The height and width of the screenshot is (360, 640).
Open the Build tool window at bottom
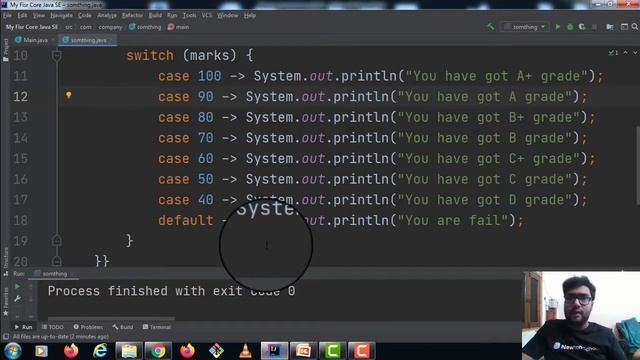pyautogui.click(x=123, y=327)
